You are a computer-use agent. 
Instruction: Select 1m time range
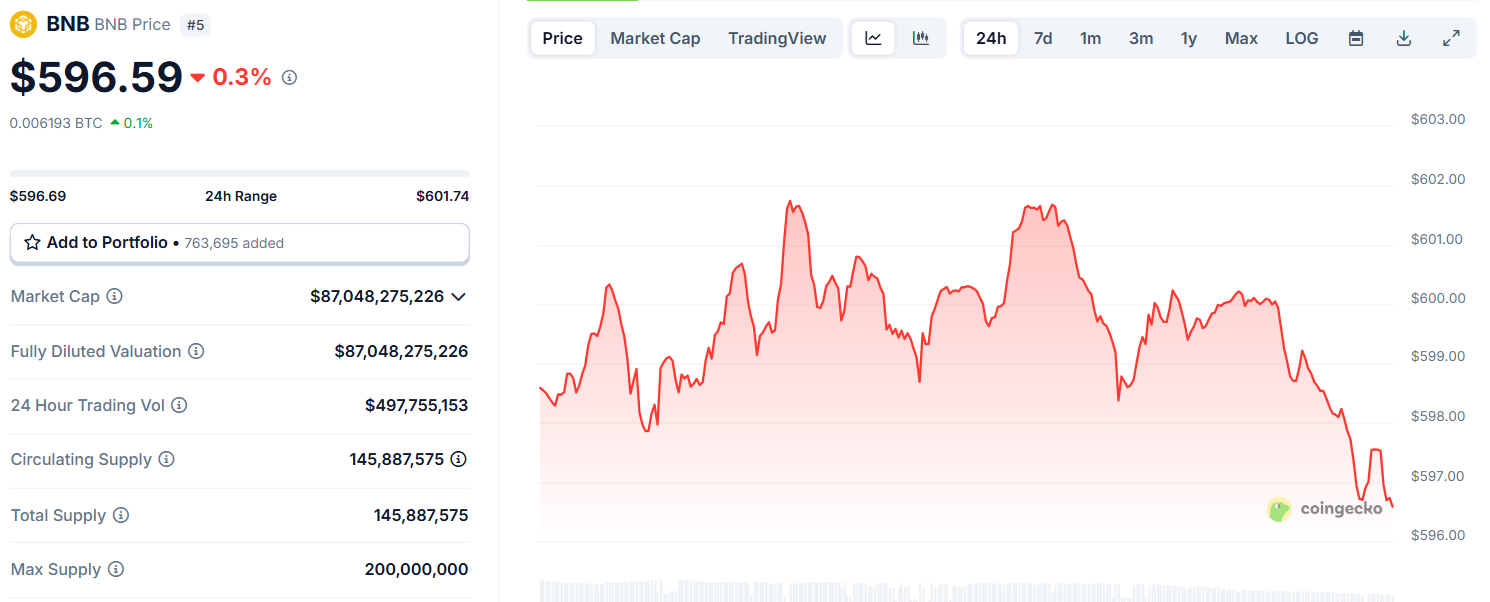tap(1090, 38)
